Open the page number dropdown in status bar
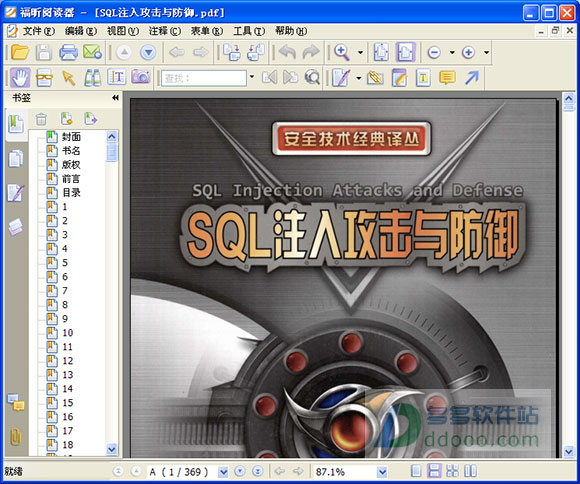 click(223, 471)
